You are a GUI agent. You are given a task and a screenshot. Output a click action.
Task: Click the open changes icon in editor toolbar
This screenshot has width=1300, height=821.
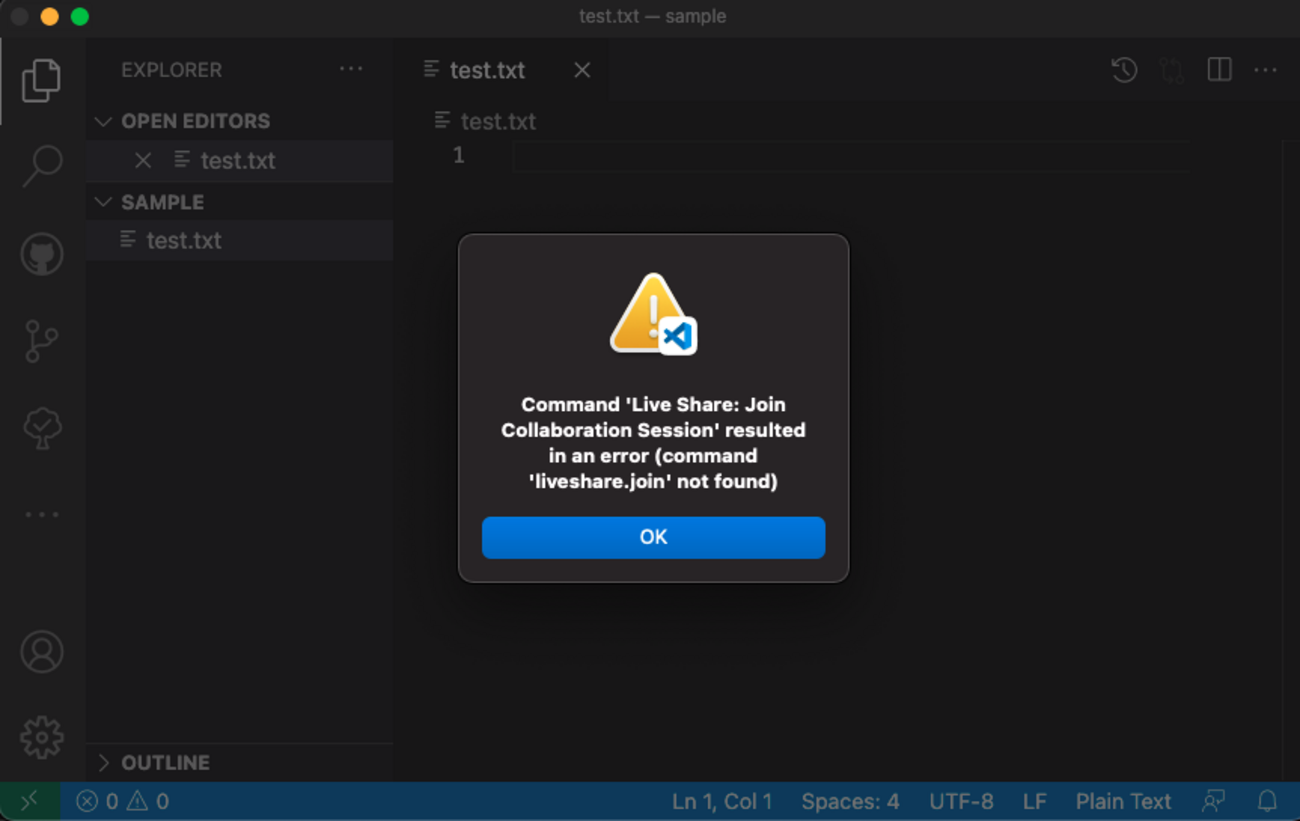1172,70
